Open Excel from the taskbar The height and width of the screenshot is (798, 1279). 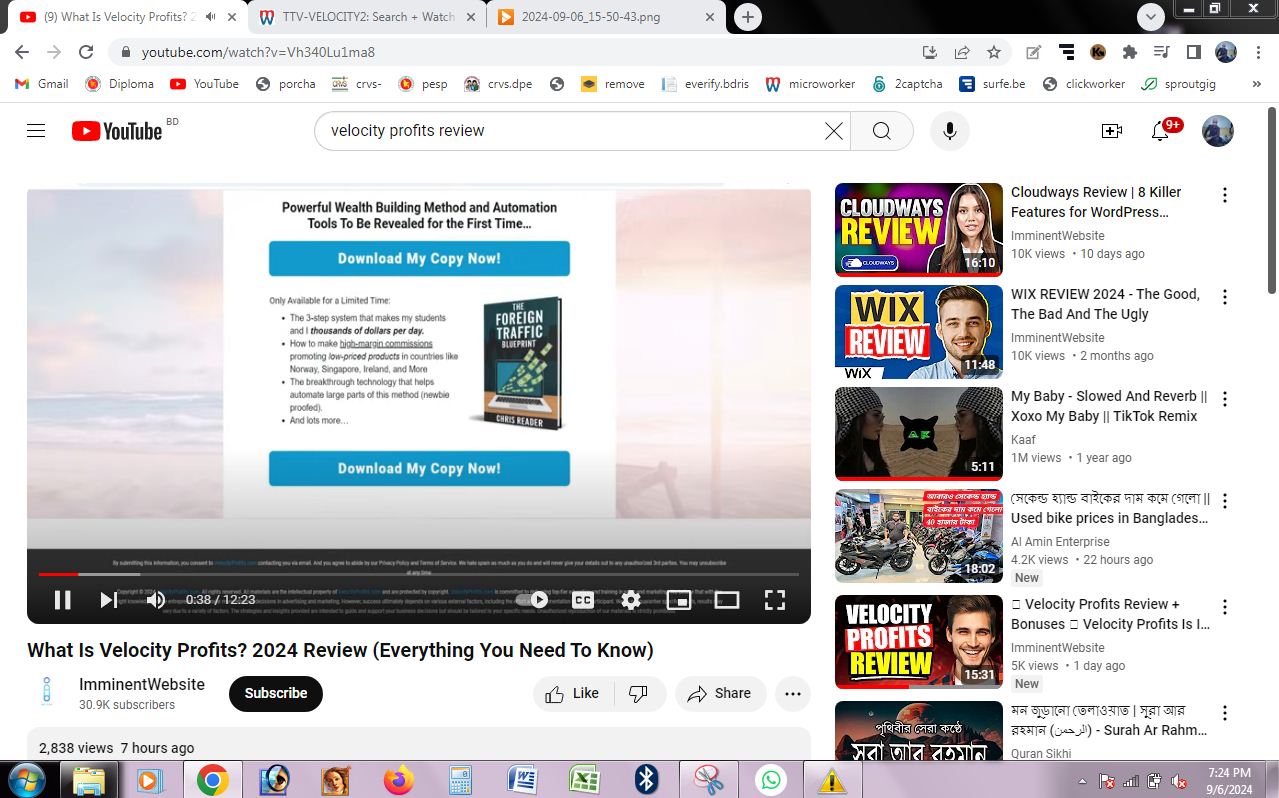point(584,779)
